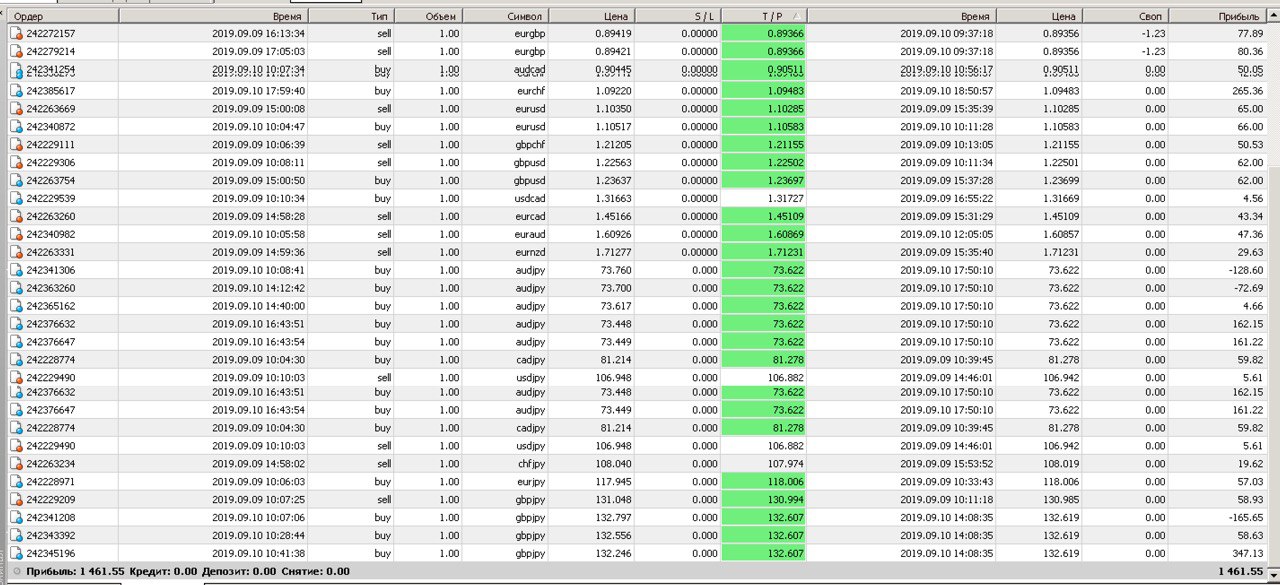Click the chfjpy symbol cell

[x=529, y=464]
